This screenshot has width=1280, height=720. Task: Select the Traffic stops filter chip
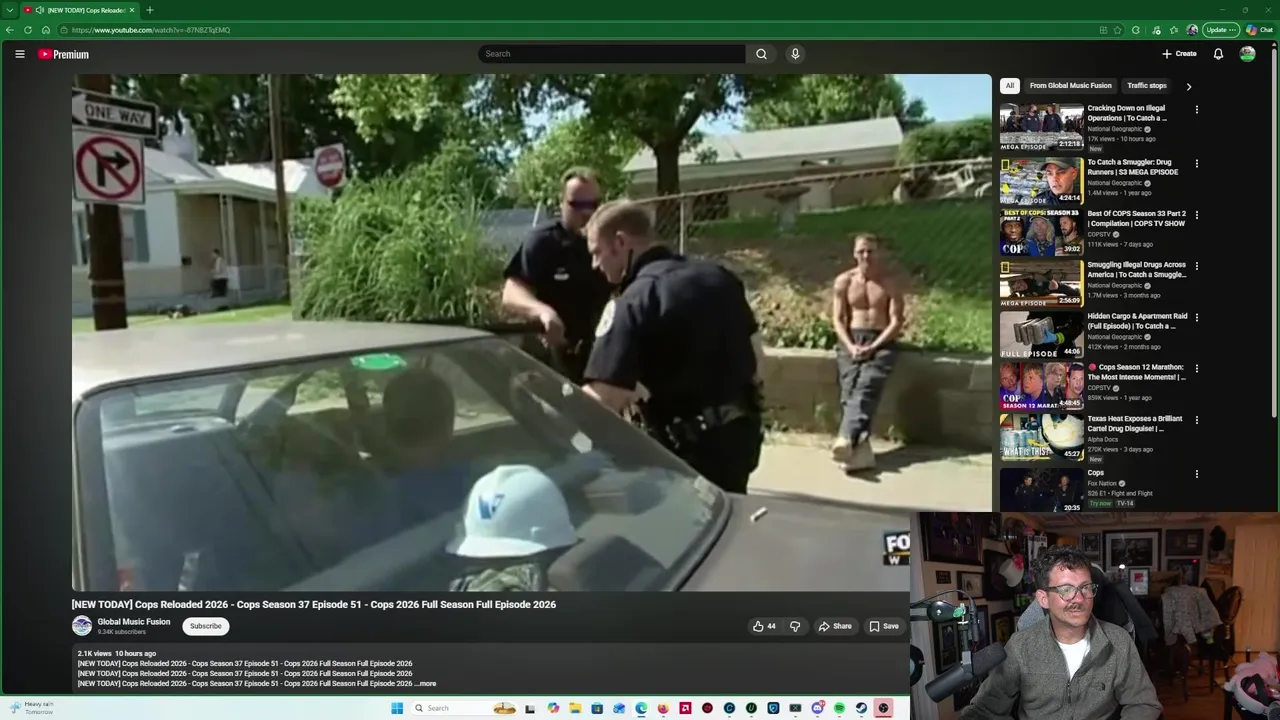(1147, 86)
